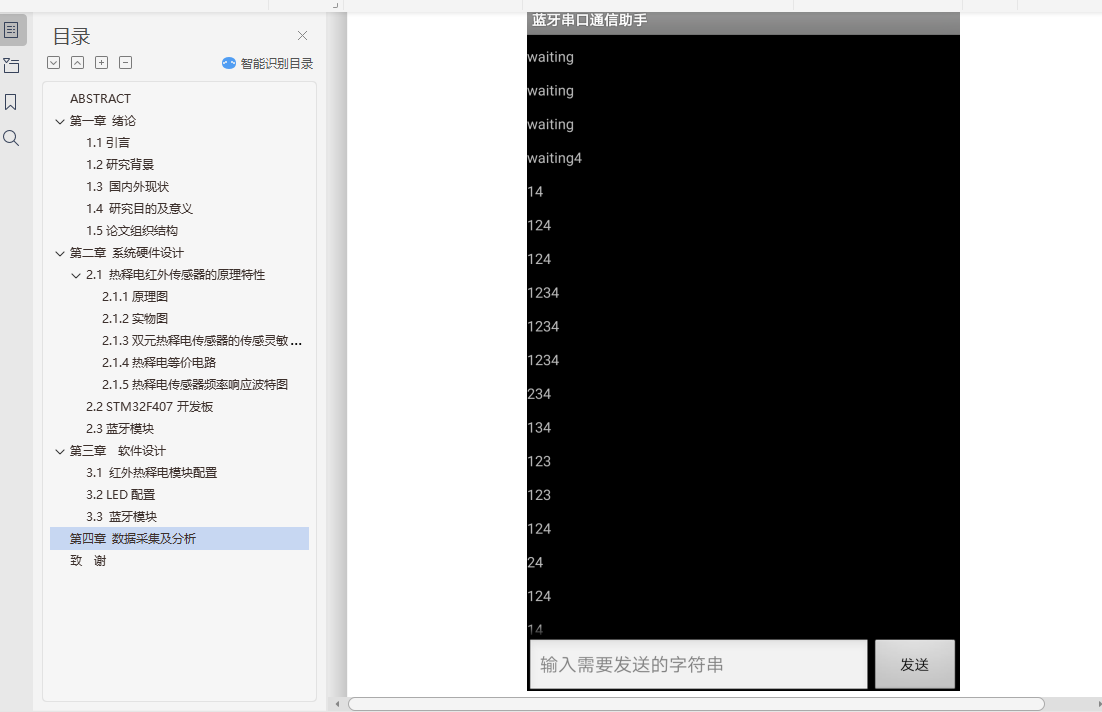This screenshot has height=712, width=1102.
Task: Select 2.2 STM32F407 开发板 entry
Action: [150, 407]
